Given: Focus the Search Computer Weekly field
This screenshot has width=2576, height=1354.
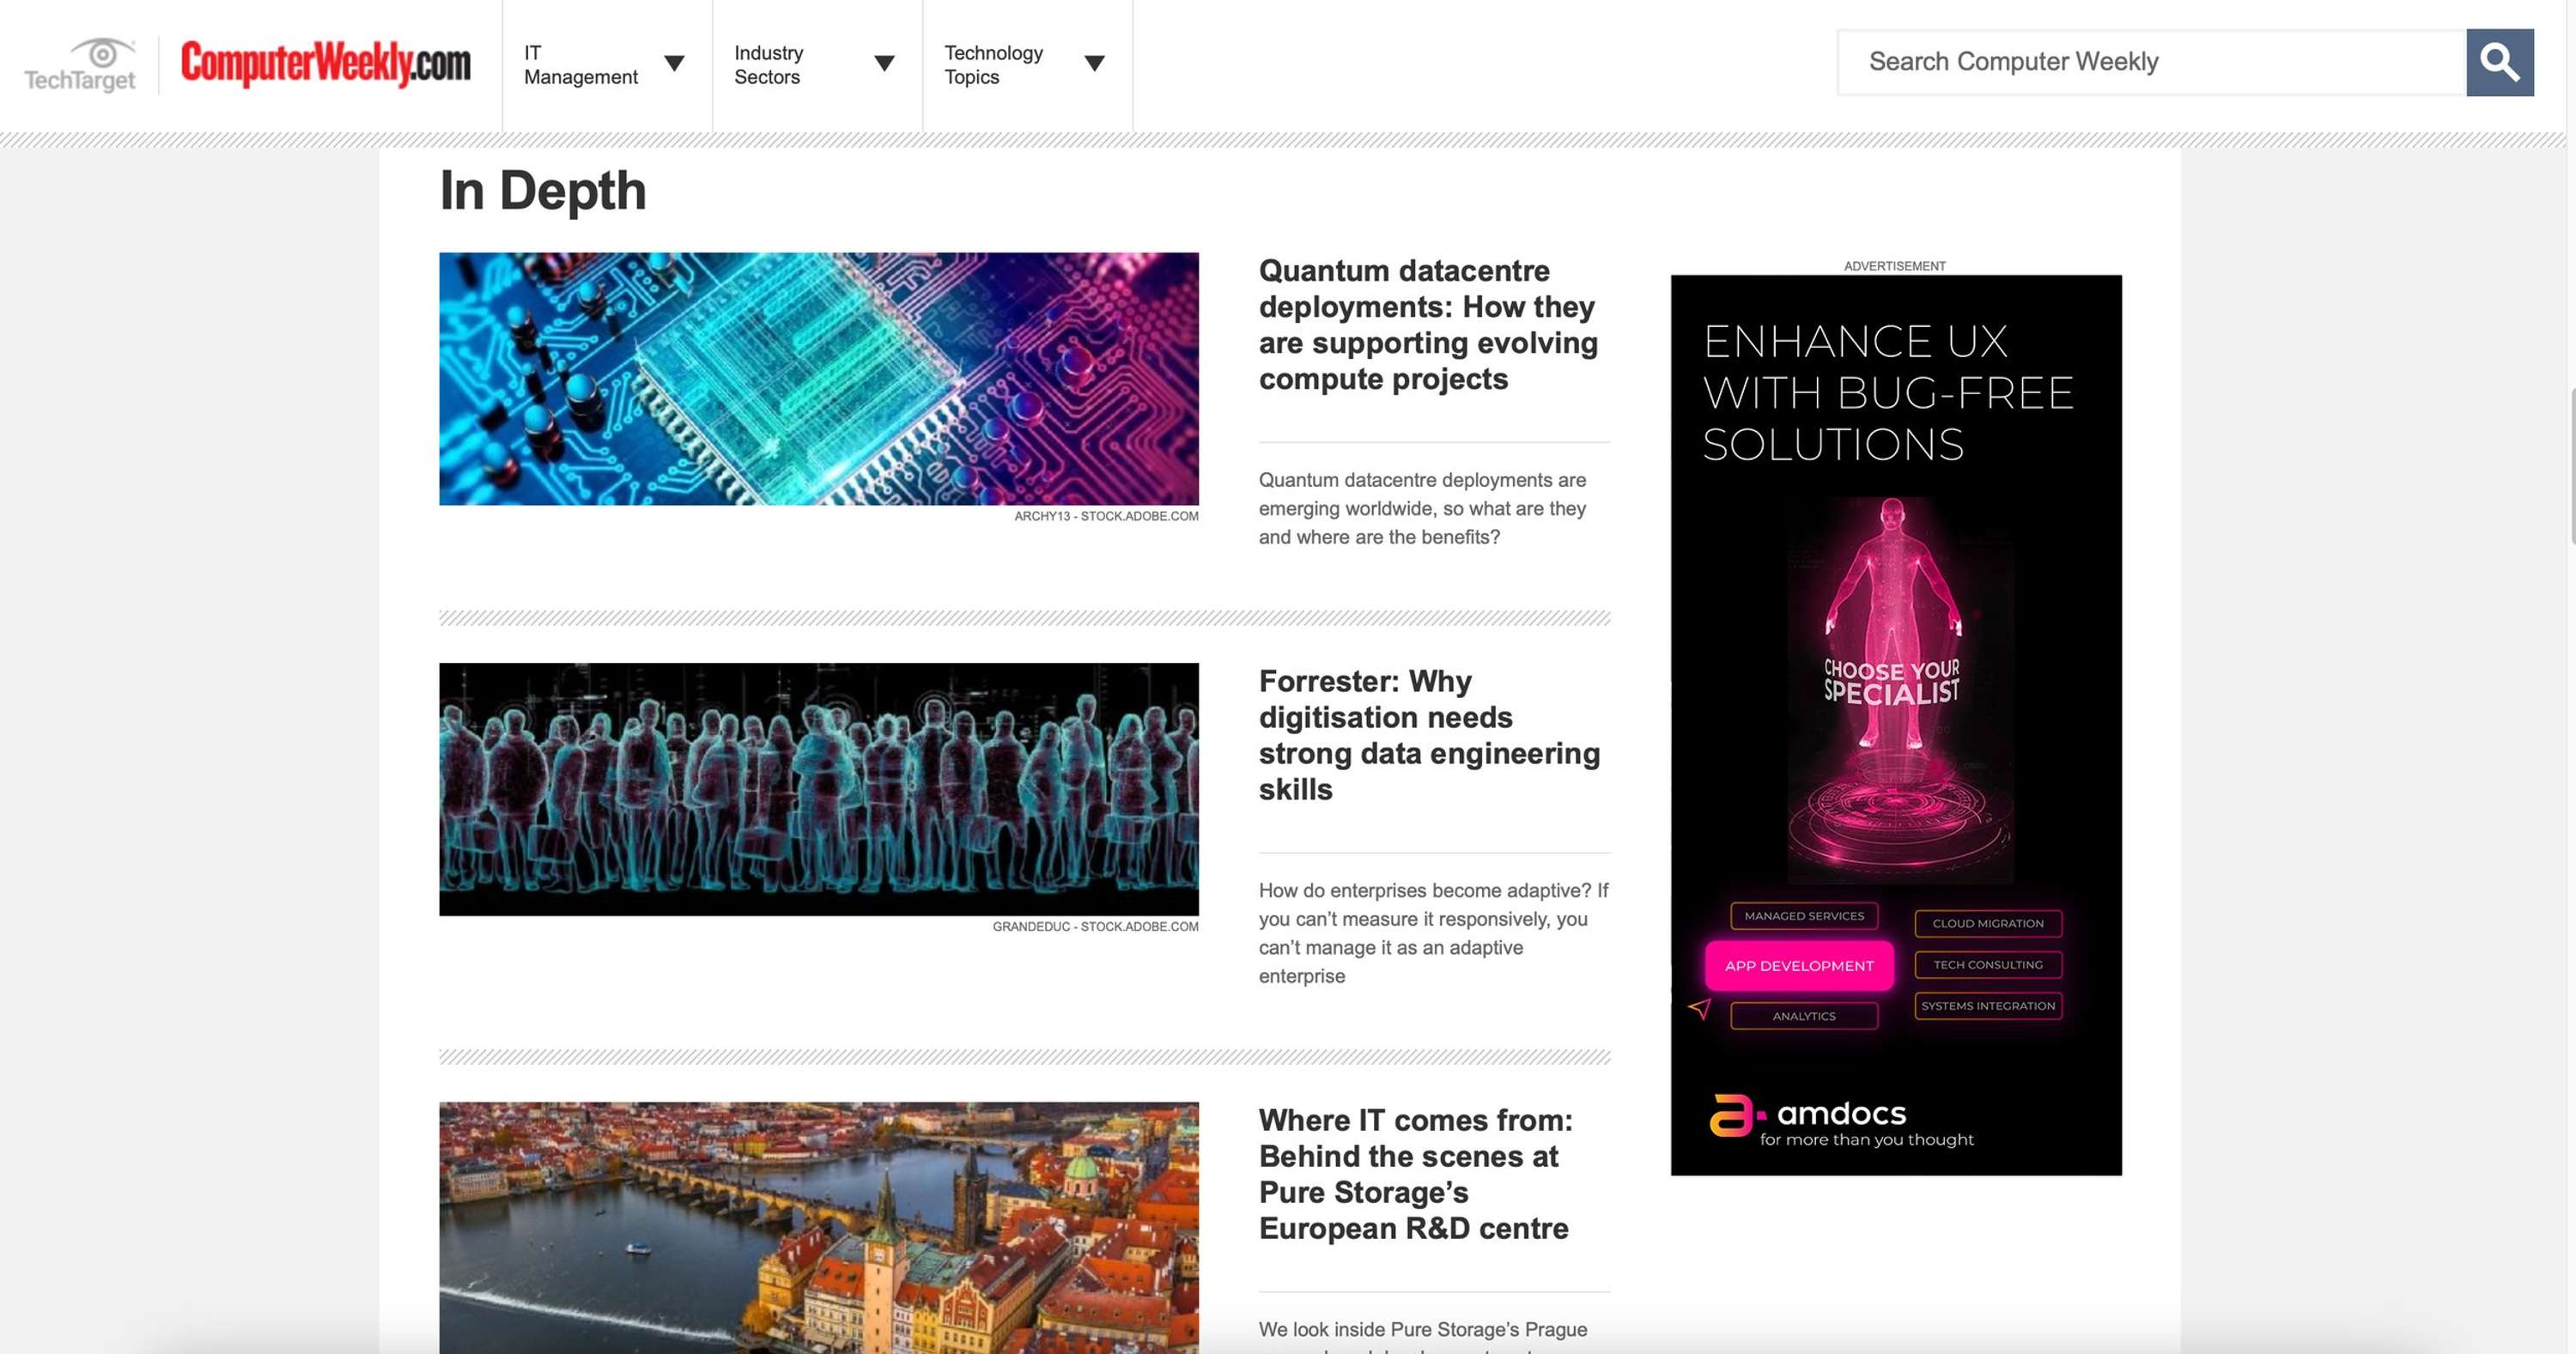Looking at the screenshot, I should (2152, 63).
